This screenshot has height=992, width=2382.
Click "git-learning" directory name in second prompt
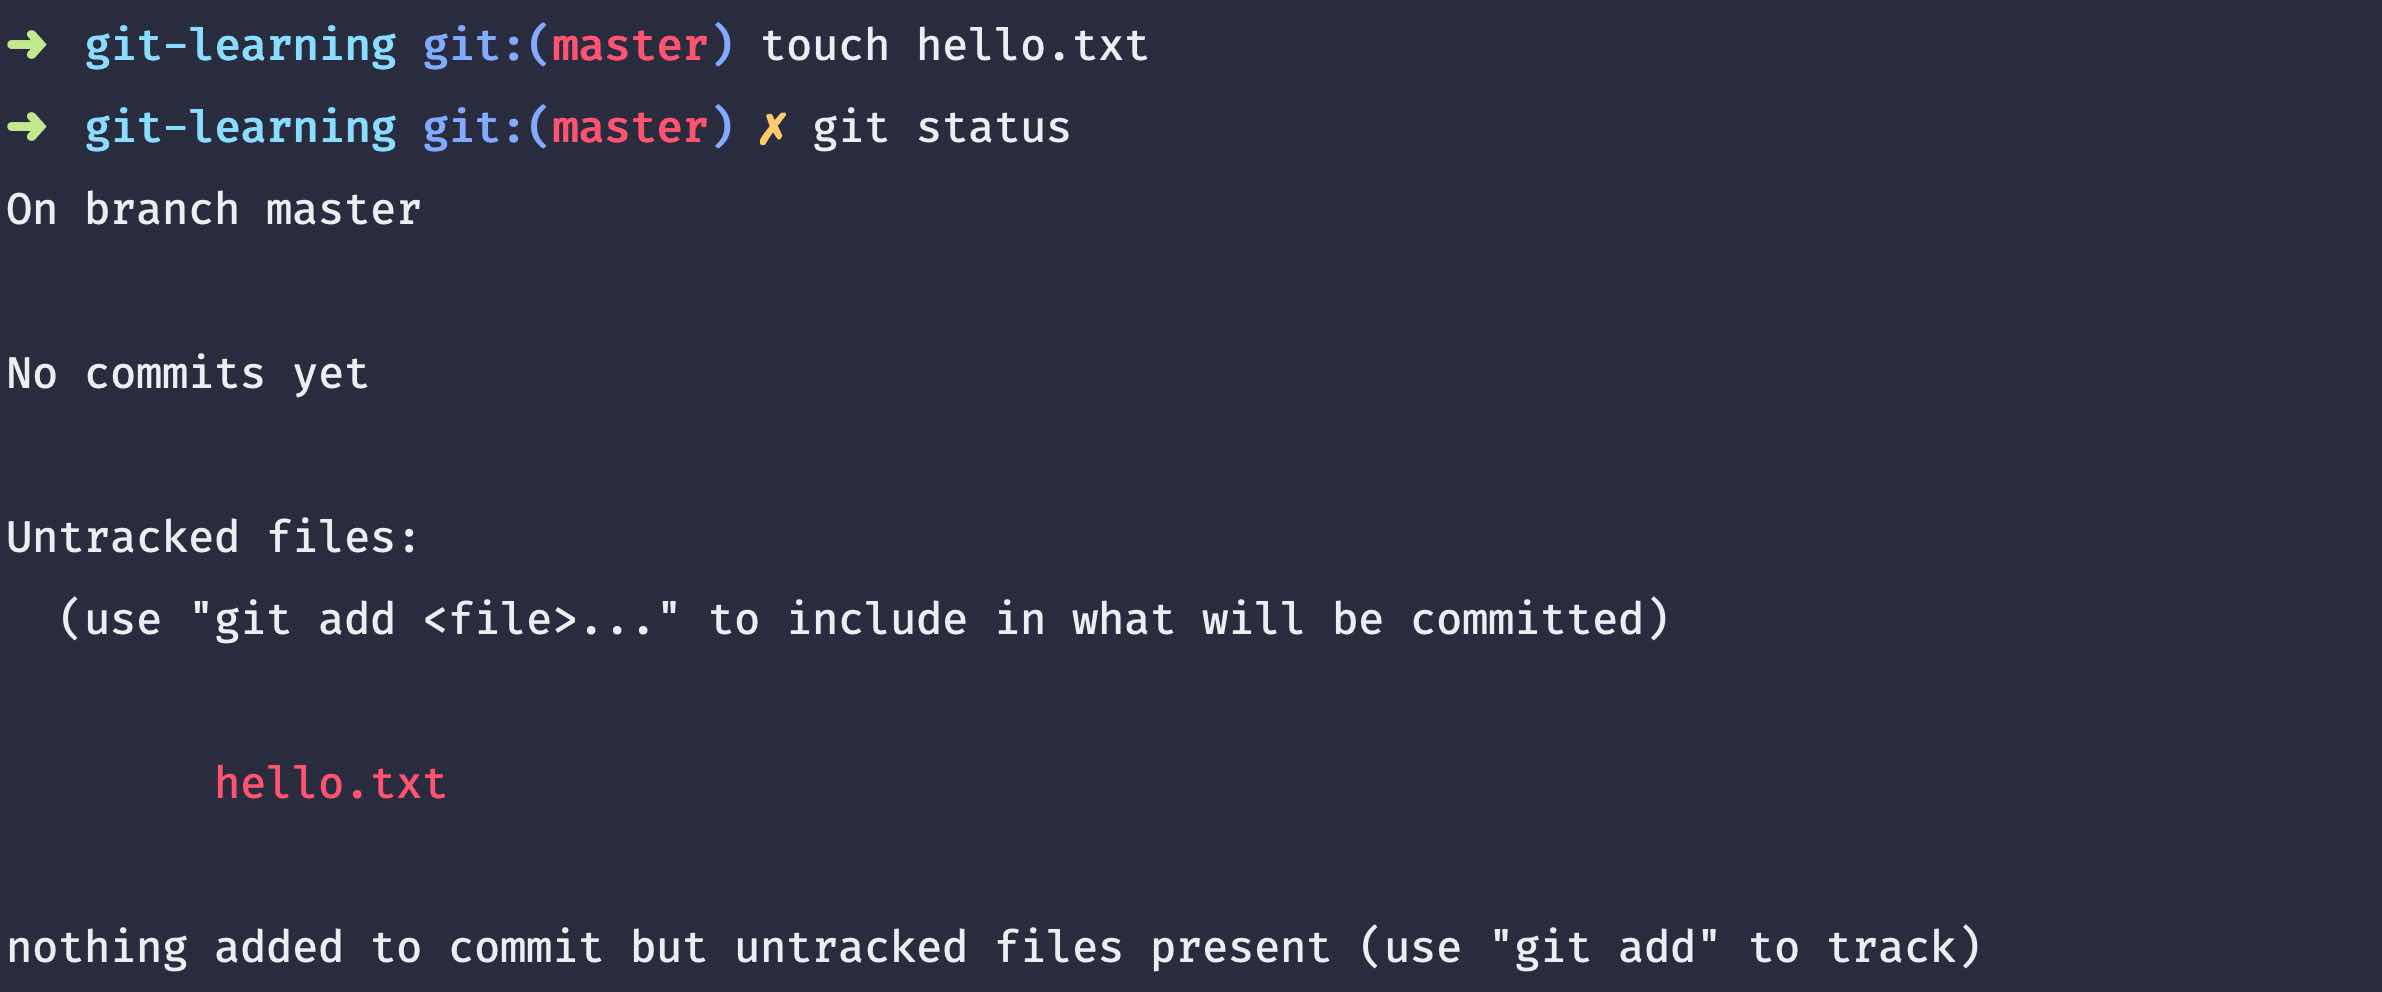[x=241, y=129]
